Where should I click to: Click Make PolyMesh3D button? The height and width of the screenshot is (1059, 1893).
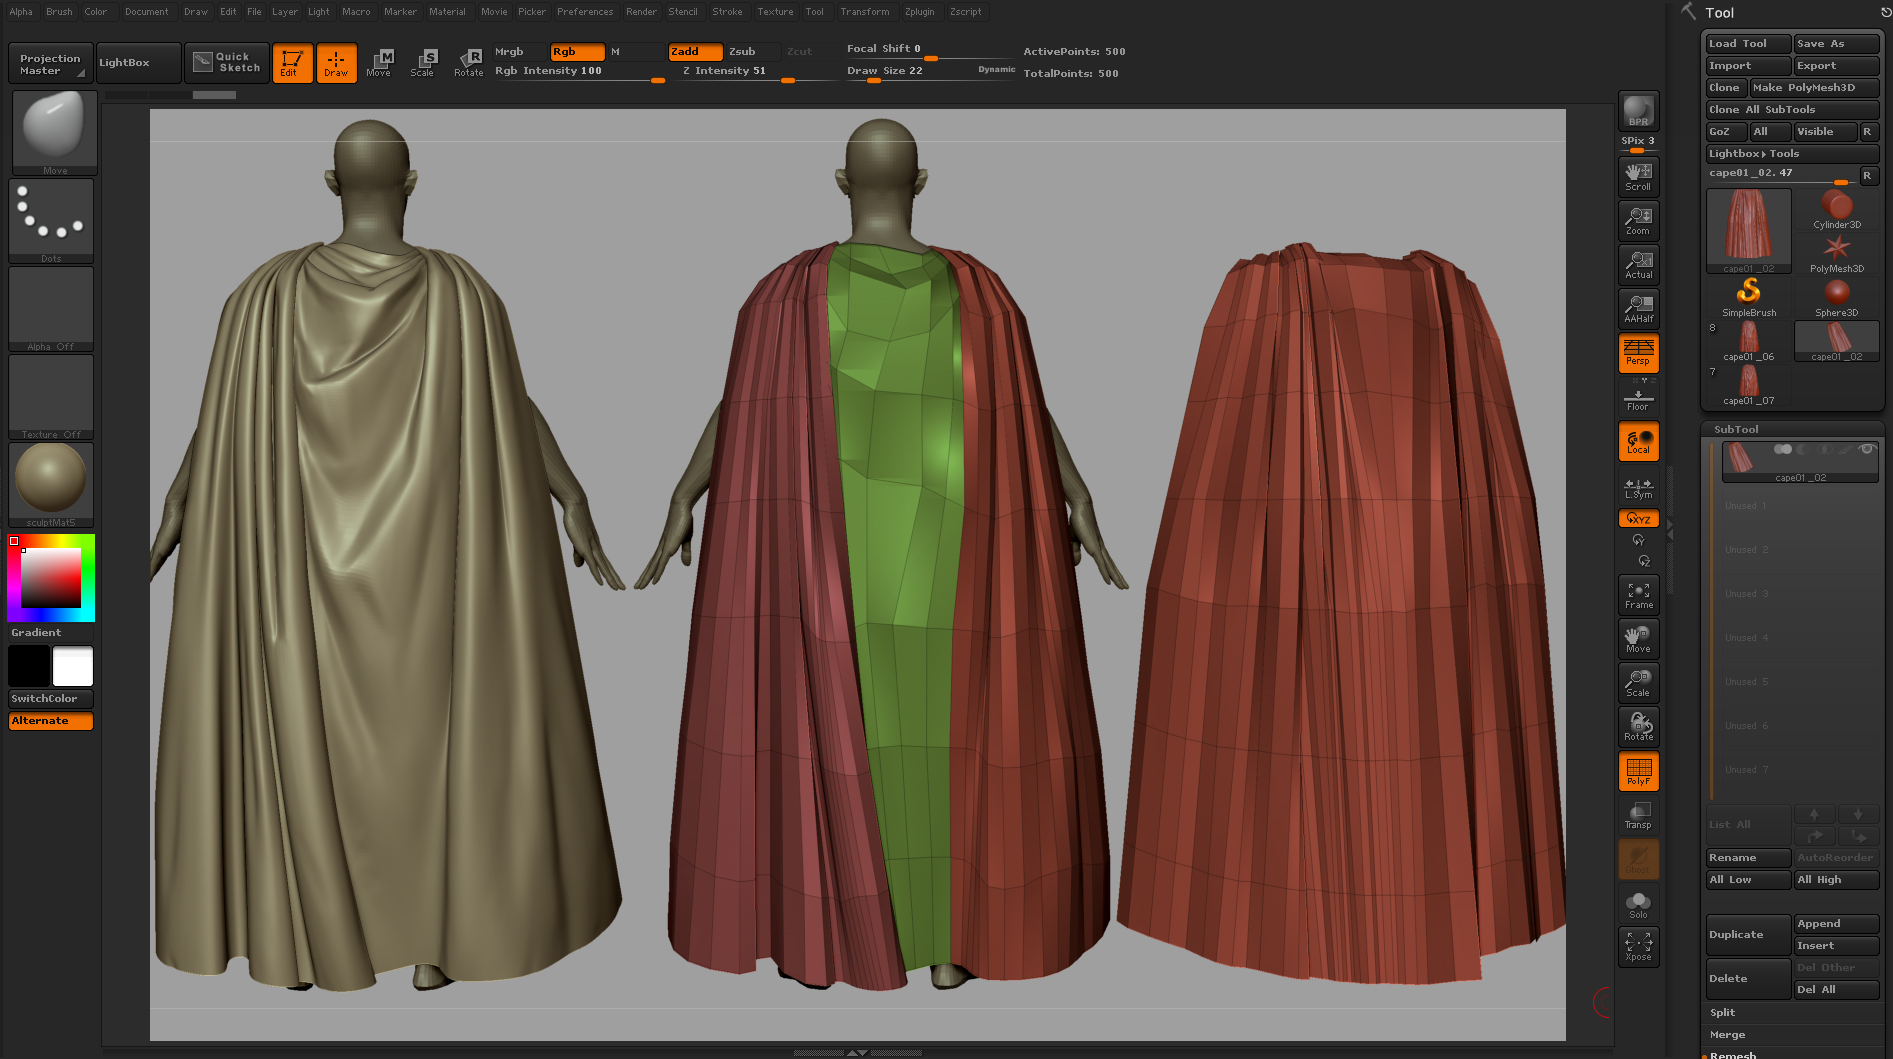1815,88
